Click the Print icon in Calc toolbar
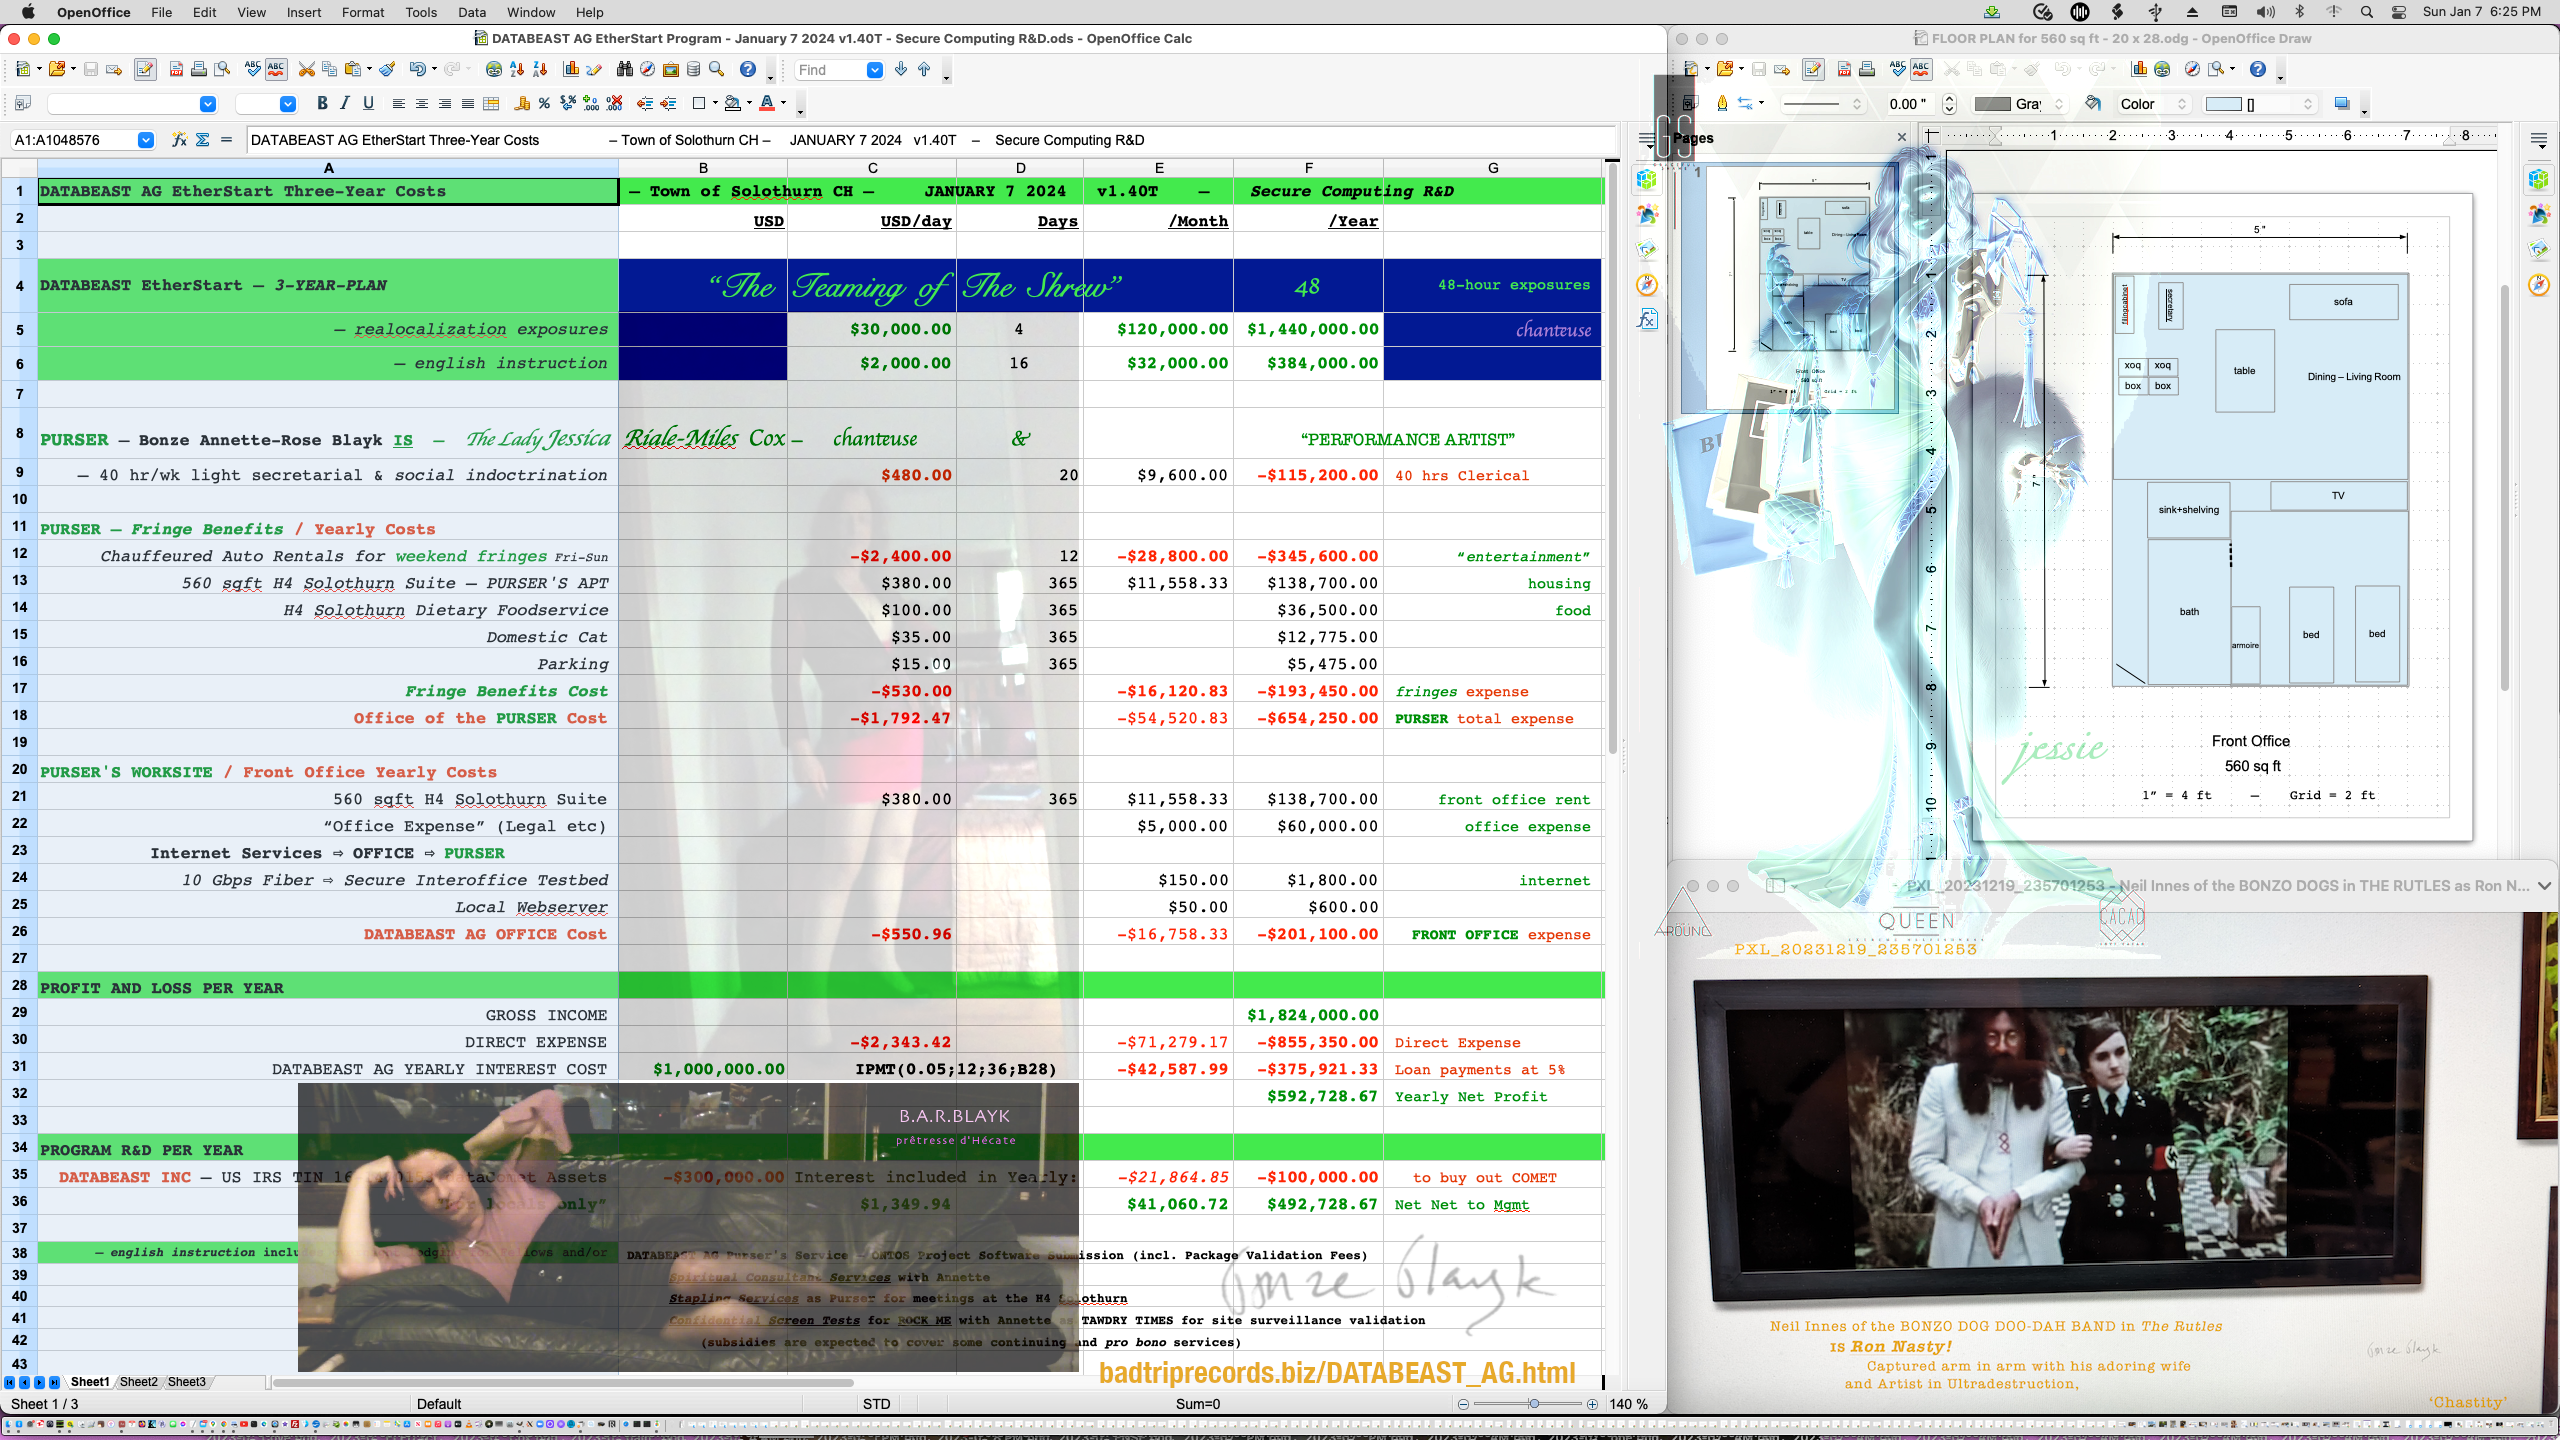Viewport: 2560px width, 1440px height. pos(199,69)
